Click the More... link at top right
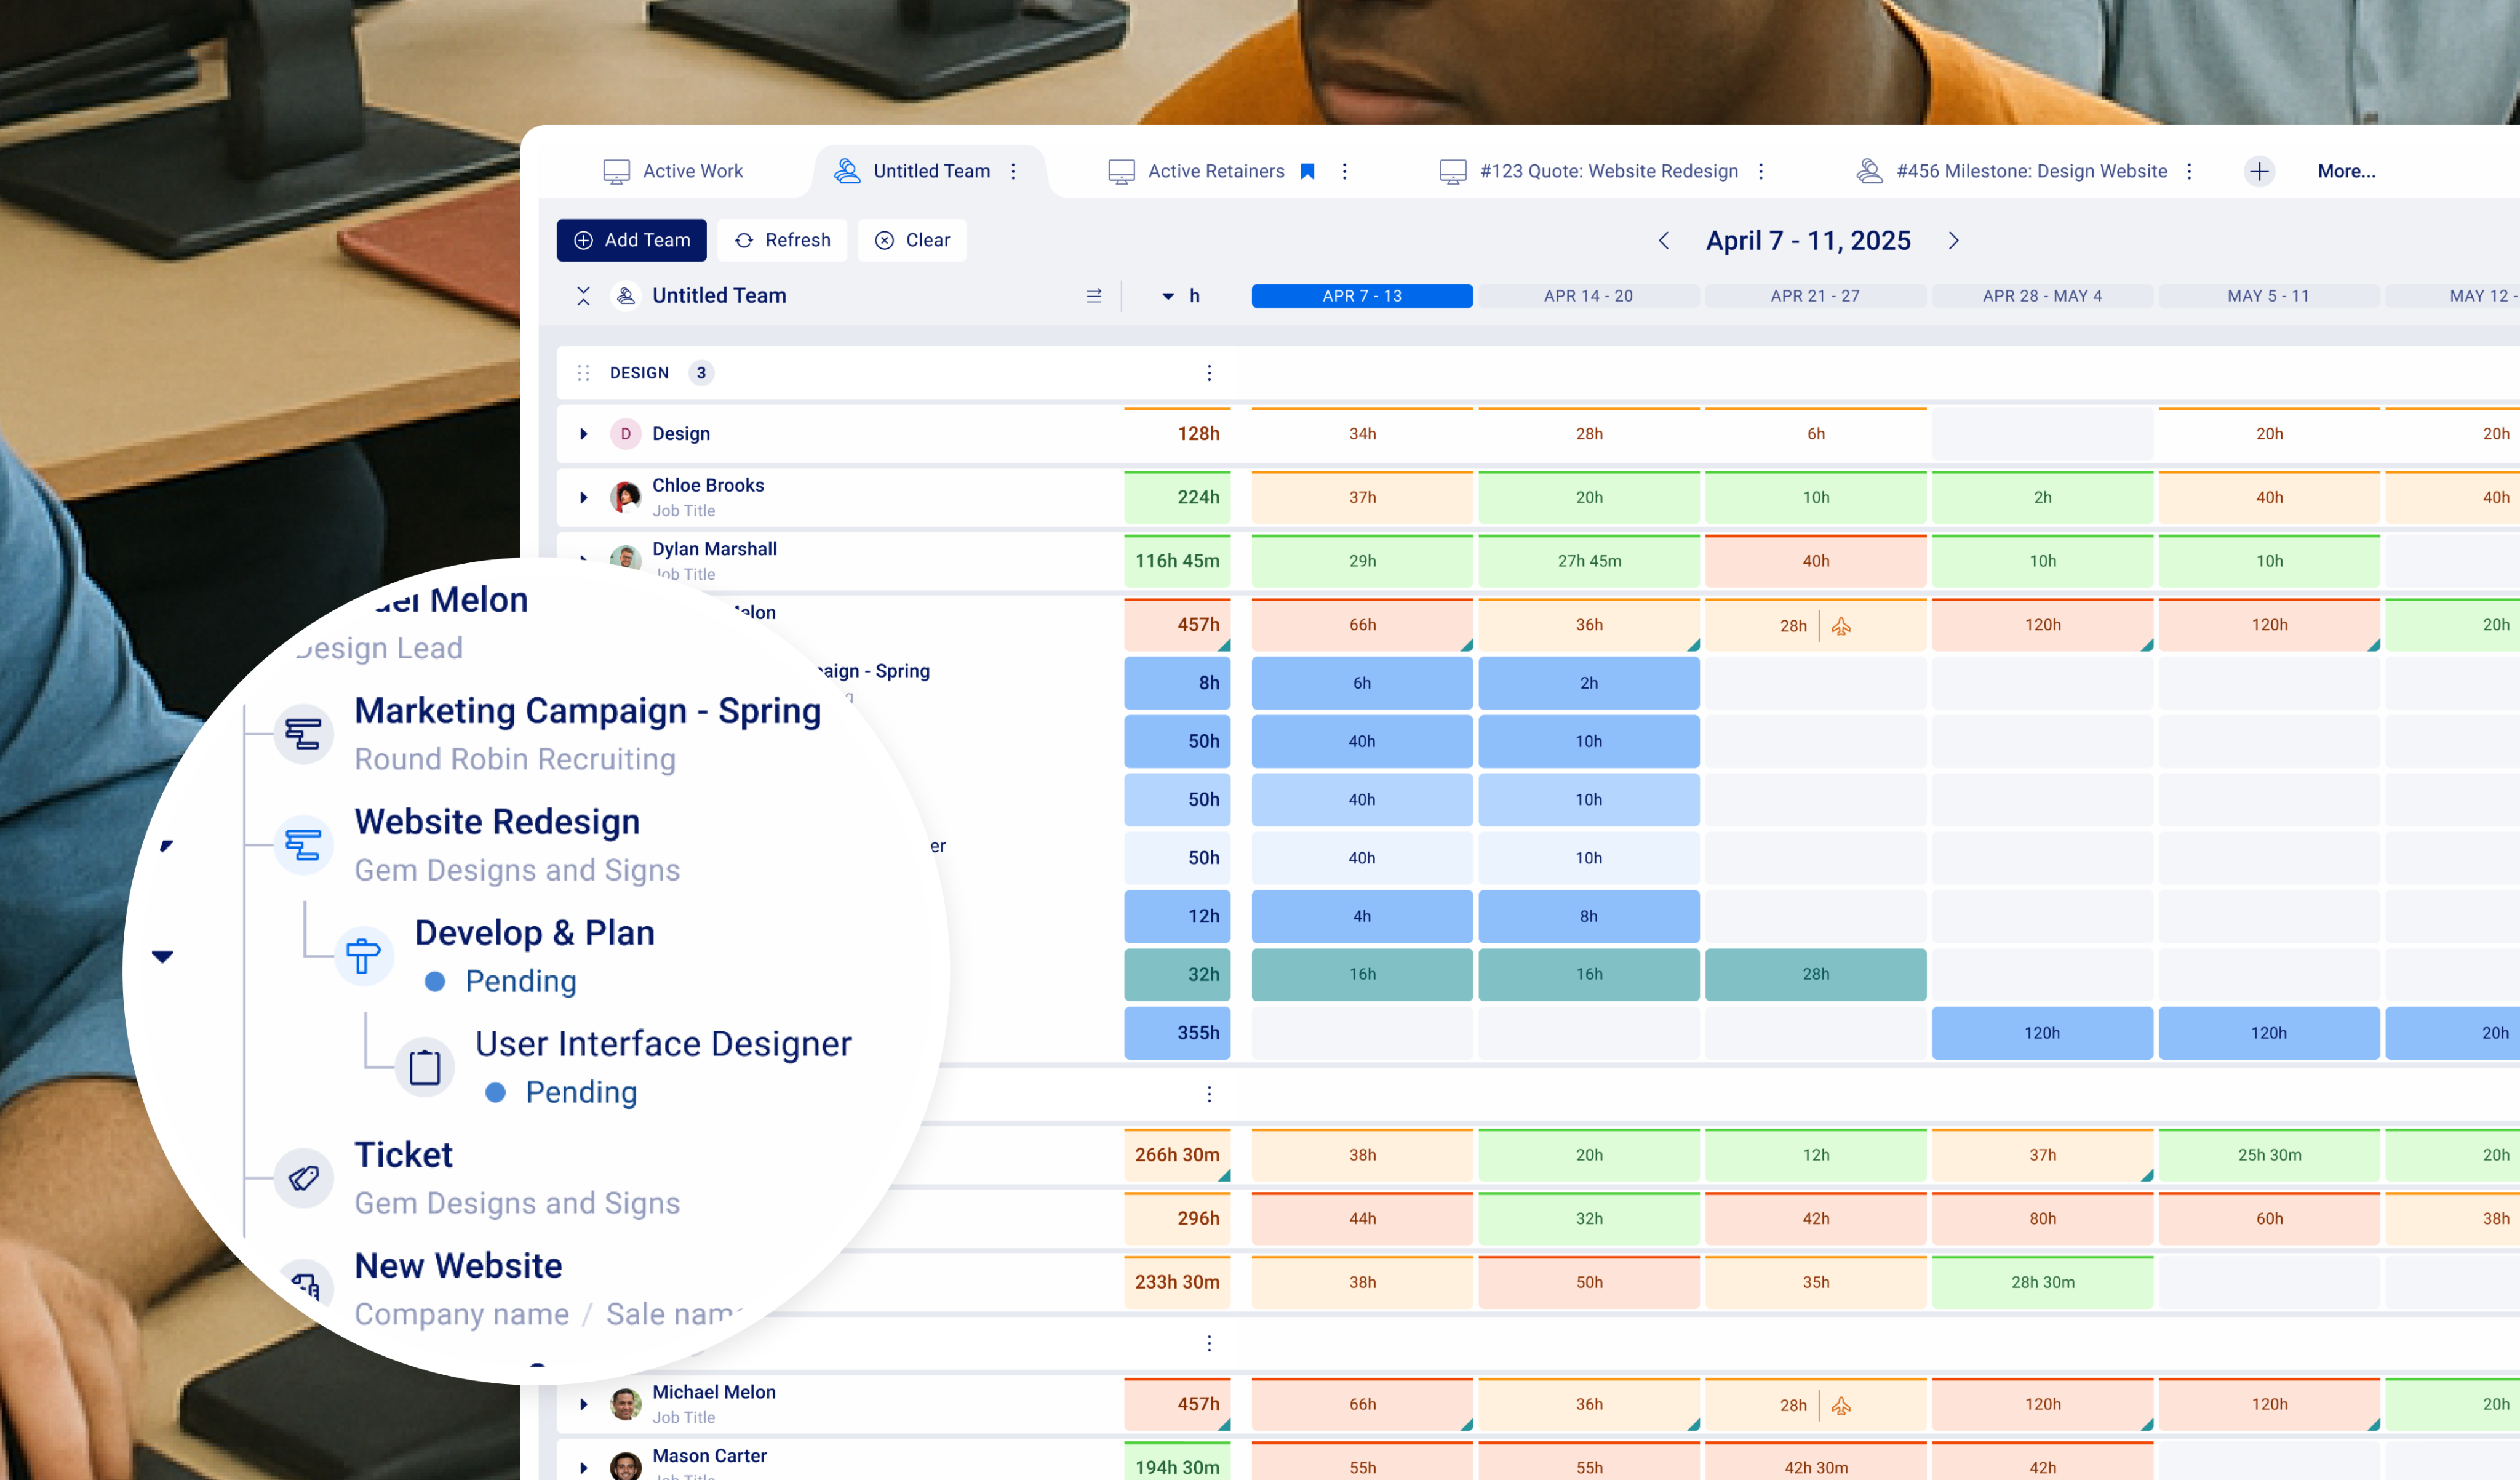This screenshot has width=2520, height=1480. pos(2346,171)
